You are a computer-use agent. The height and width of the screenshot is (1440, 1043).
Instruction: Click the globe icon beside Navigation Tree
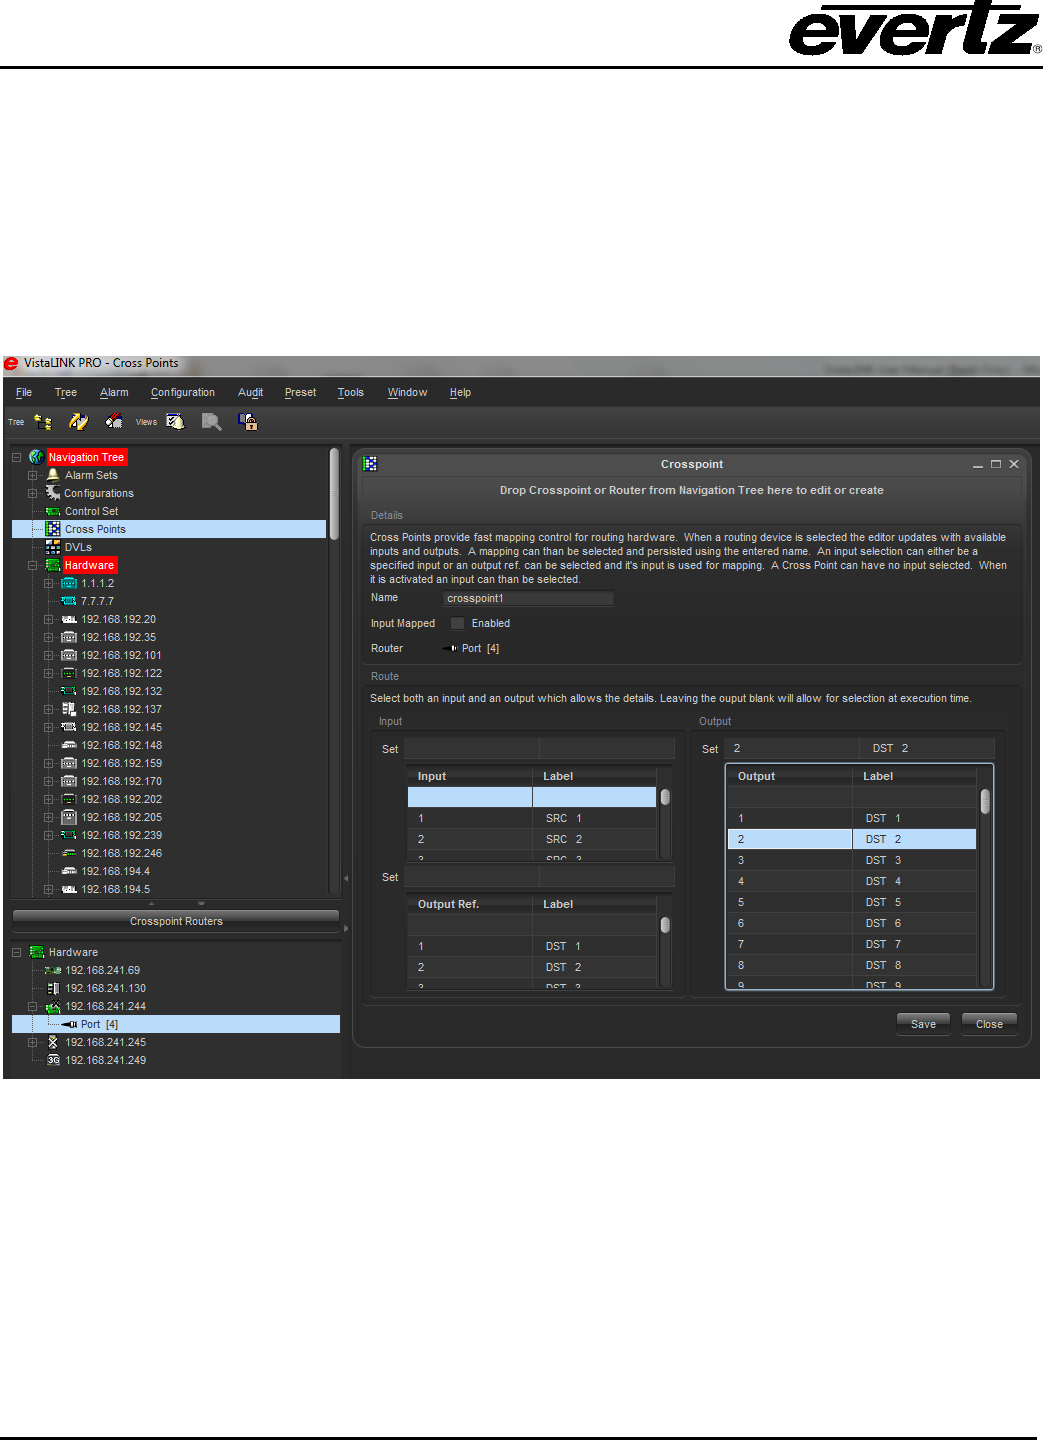tap(37, 457)
